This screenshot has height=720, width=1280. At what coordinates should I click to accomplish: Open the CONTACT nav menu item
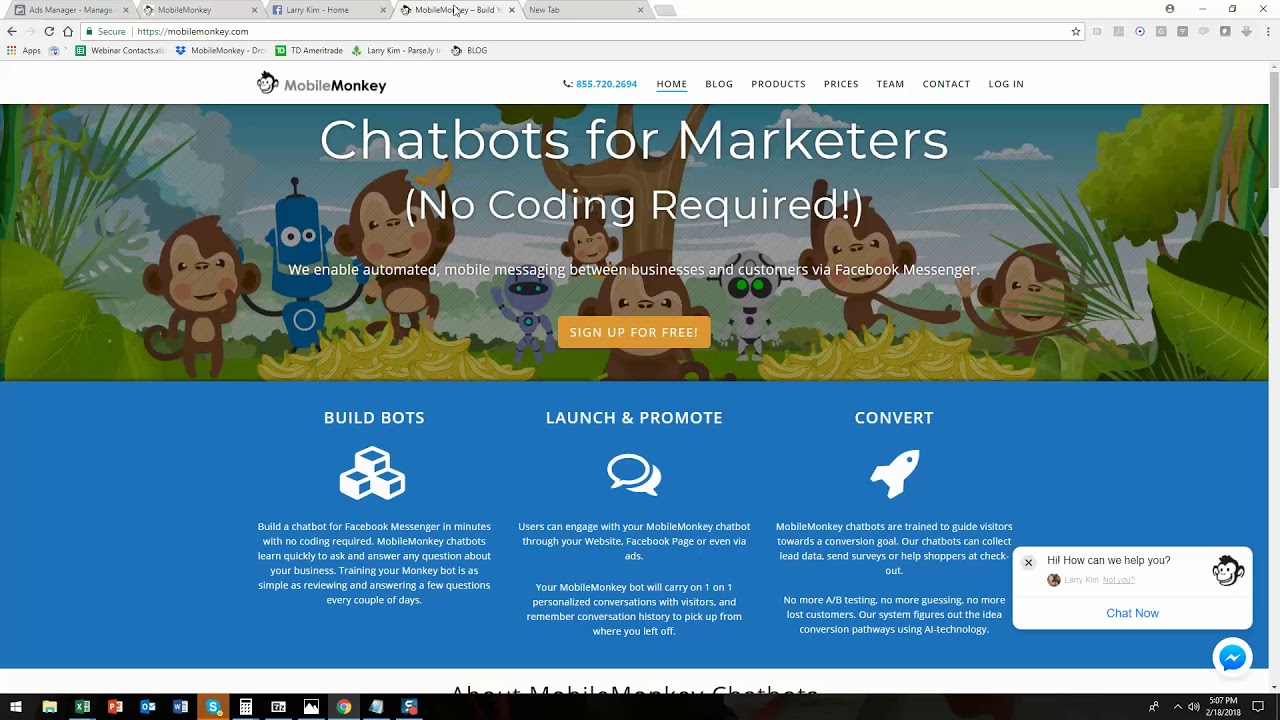click(x=946, y=84)
